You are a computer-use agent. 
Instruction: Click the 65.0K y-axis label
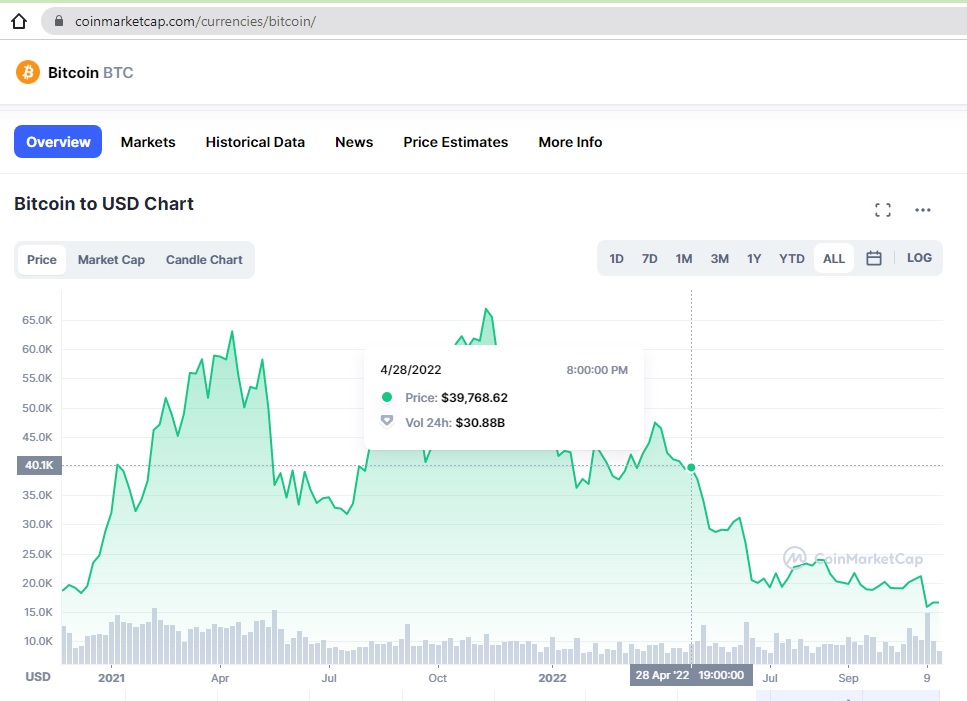coord(37,320)
